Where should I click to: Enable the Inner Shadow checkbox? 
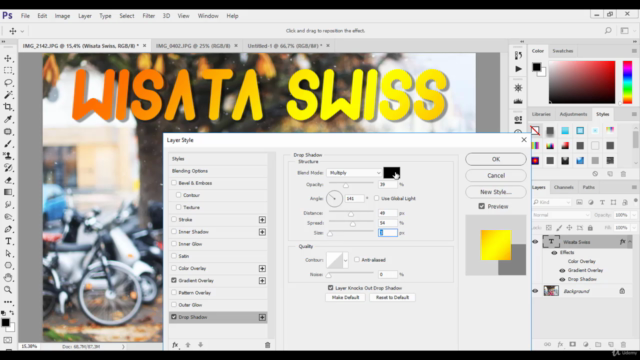point(174,232)
